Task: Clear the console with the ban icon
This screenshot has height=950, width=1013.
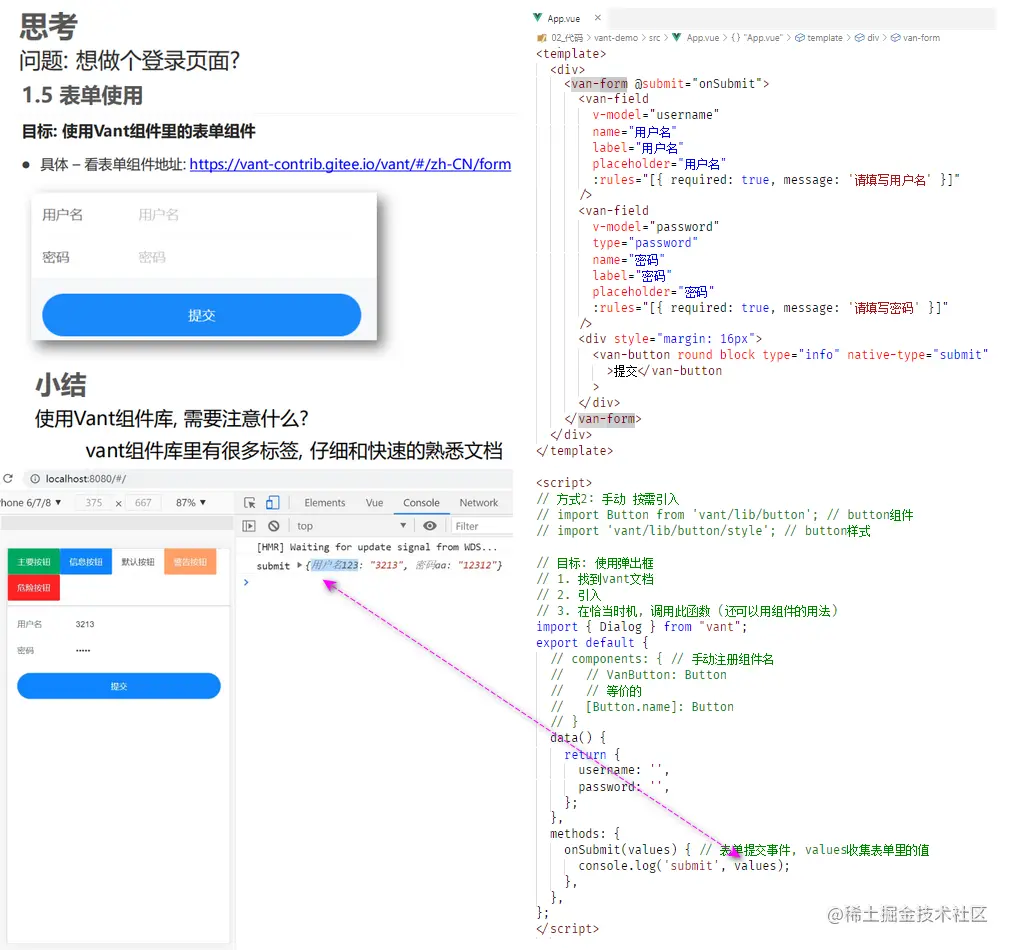Action: (x=274, y=526)
